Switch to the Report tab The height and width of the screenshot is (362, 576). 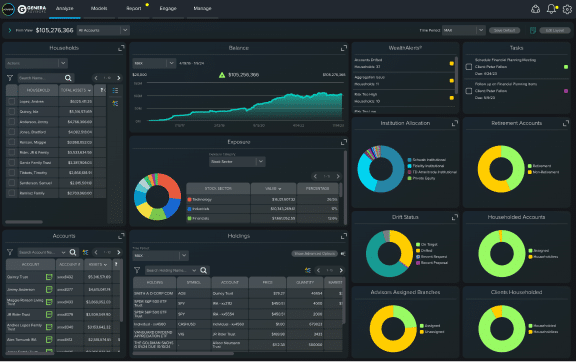tap(134, 8)
